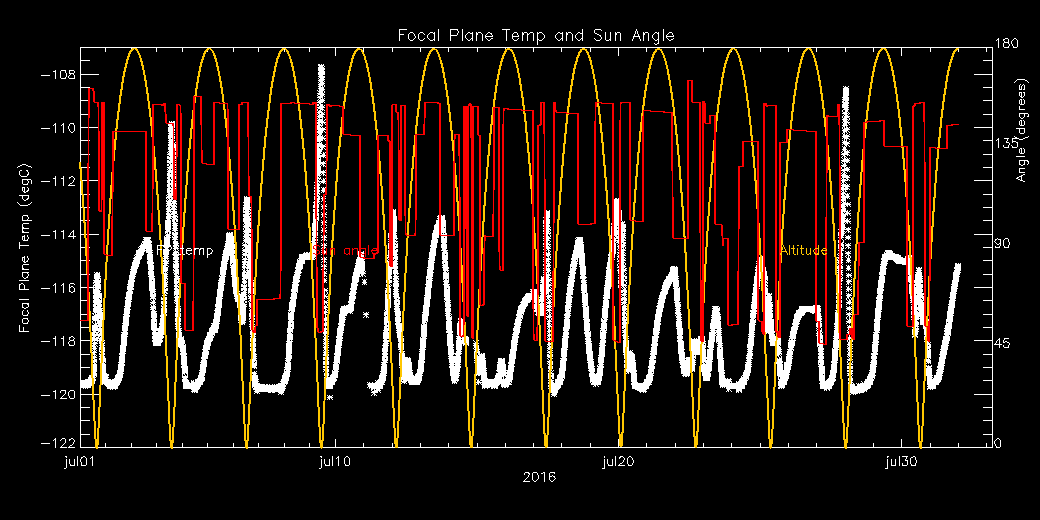Viewport: 1040px width, 520px height.
Task: Click the '180' right axis tick value
Action: 1006,43
